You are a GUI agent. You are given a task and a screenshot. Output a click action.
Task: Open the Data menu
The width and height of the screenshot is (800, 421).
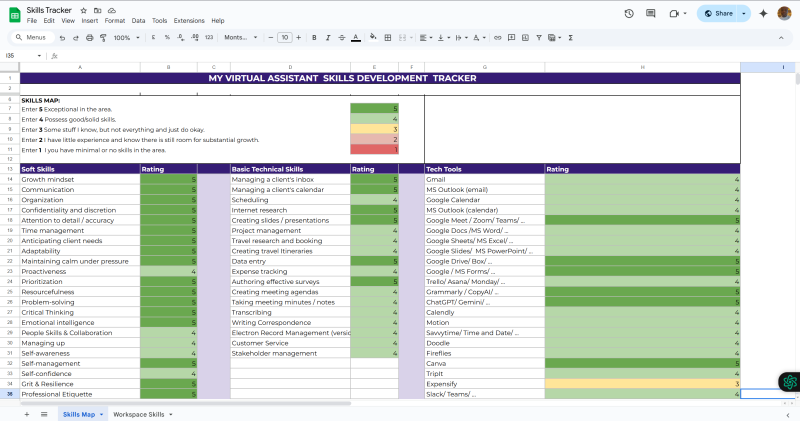click(138, 21)
